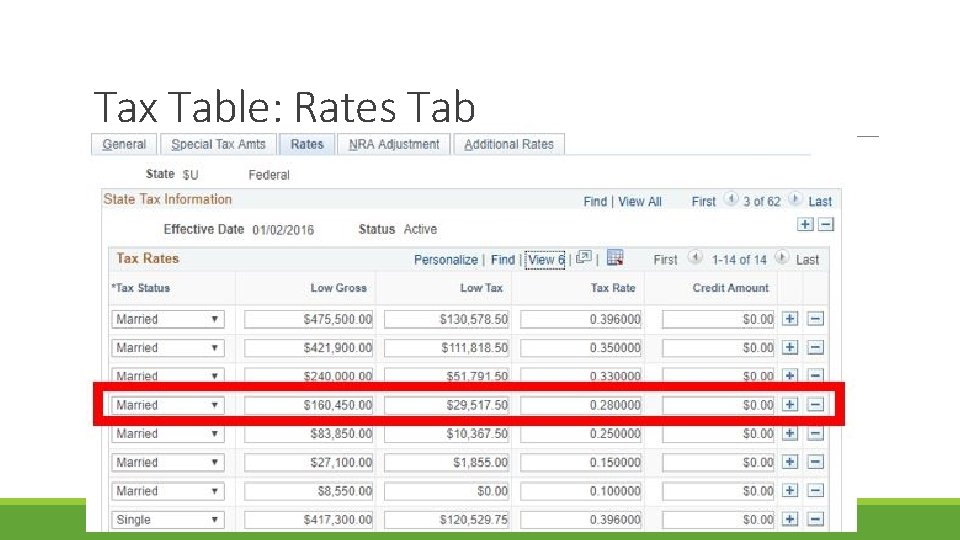The image size is (960, 540).
Task: Go to previous State Tax row arrow
Action: [x=730, y=200]
